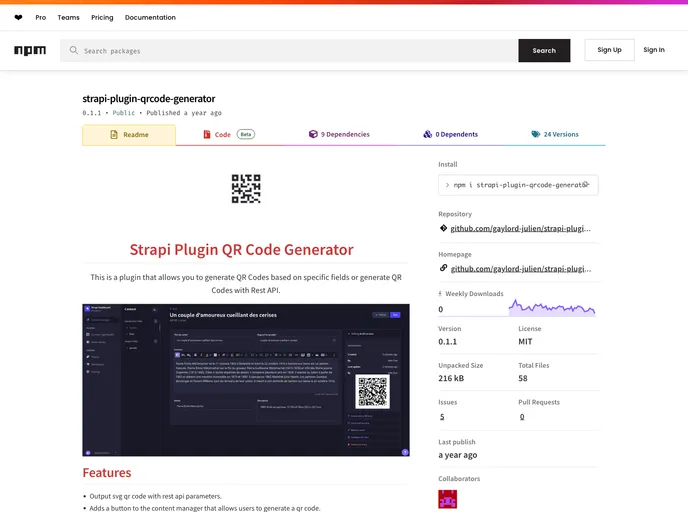Click the magnifier icon in the search box
688x512 pixels.
click(74, 50)
